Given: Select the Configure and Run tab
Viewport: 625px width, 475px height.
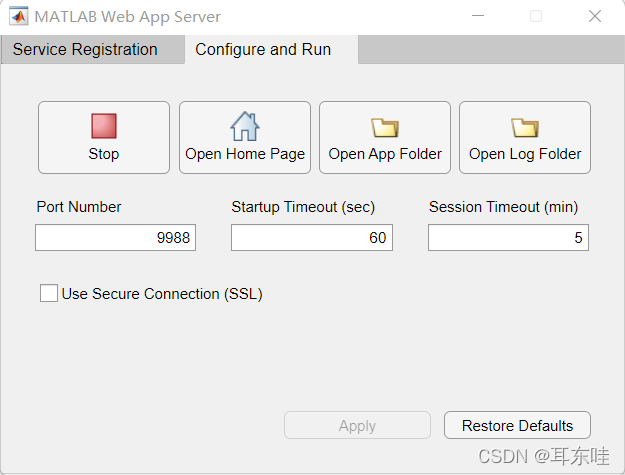Looking at the screenshot, I should [271, 49].
